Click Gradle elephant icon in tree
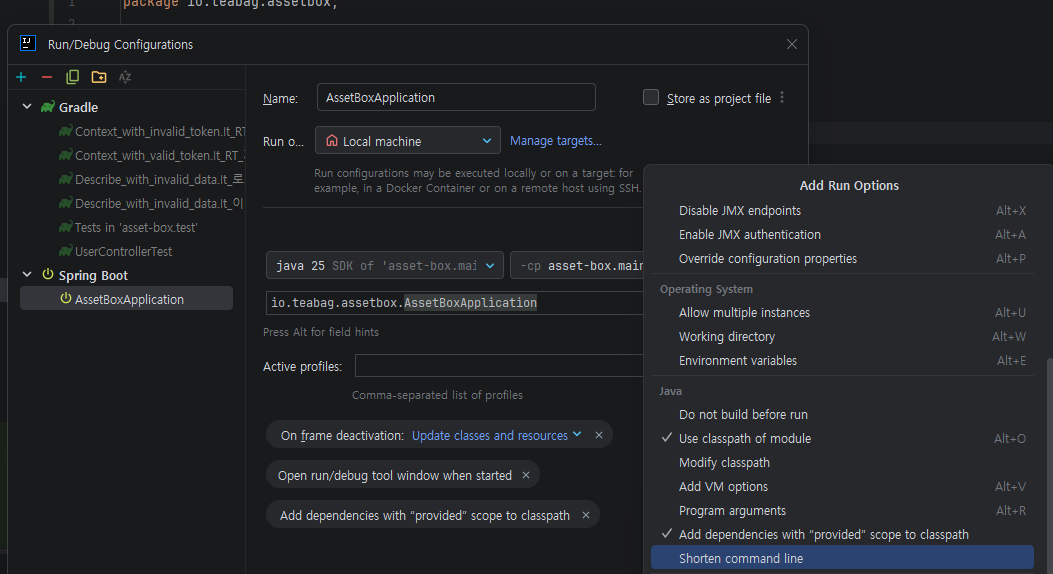This screenshot has height=574, width=1053. pyautogui.click(x=48, y=107)
